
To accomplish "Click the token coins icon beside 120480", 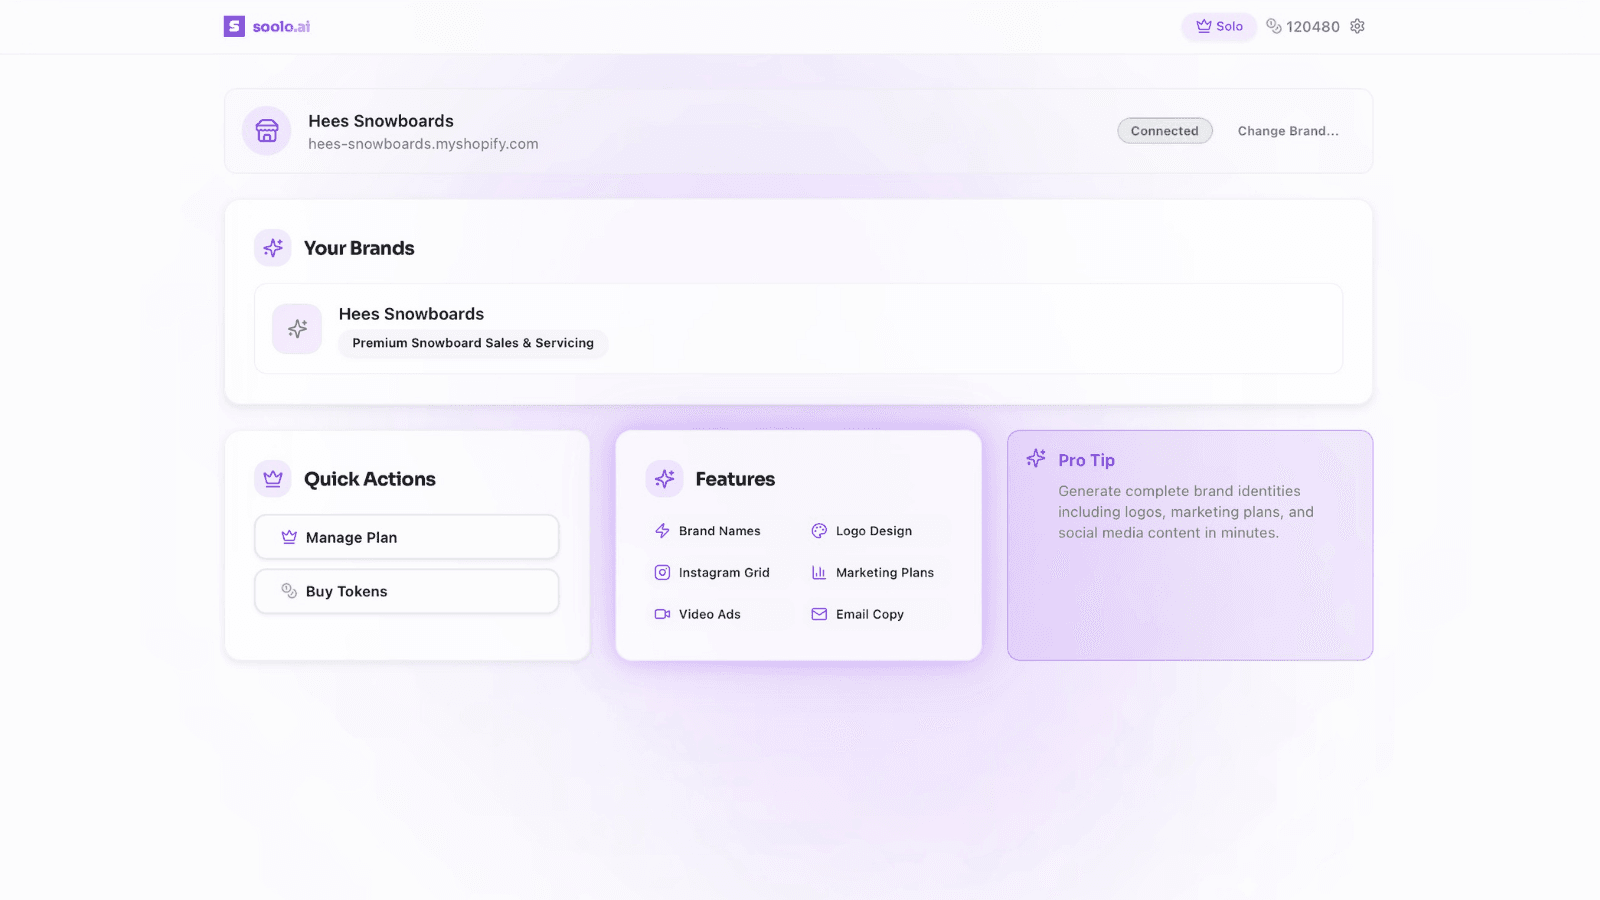I will click(1274, 26).
